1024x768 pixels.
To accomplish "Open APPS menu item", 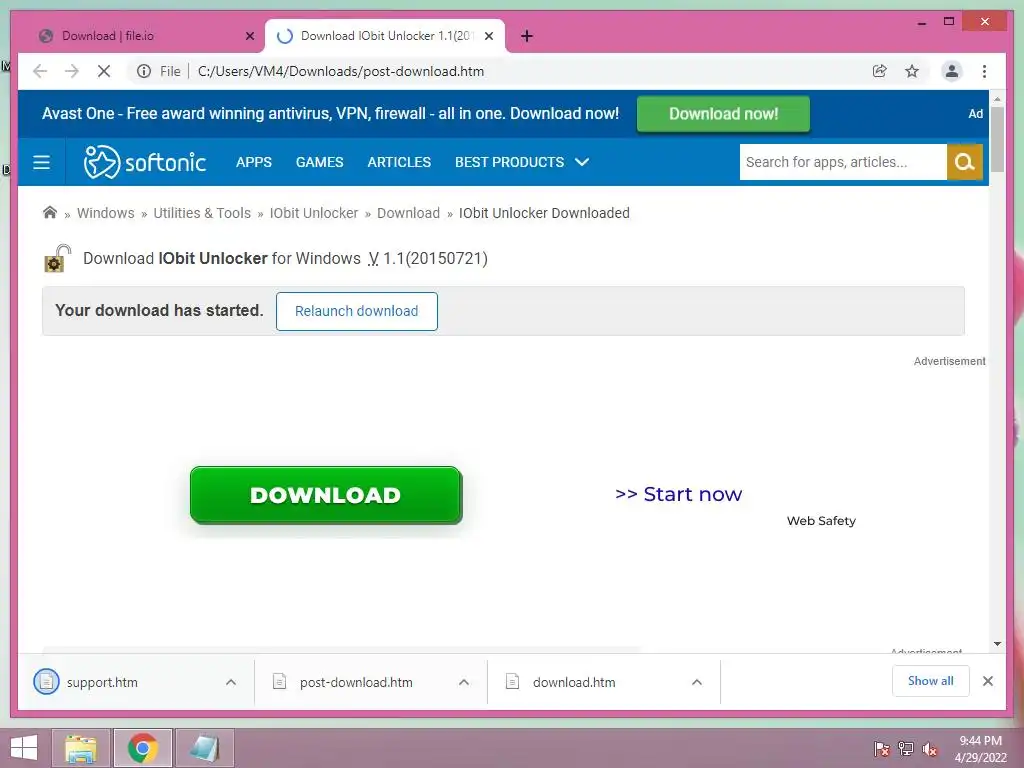I will coord(253,162).
